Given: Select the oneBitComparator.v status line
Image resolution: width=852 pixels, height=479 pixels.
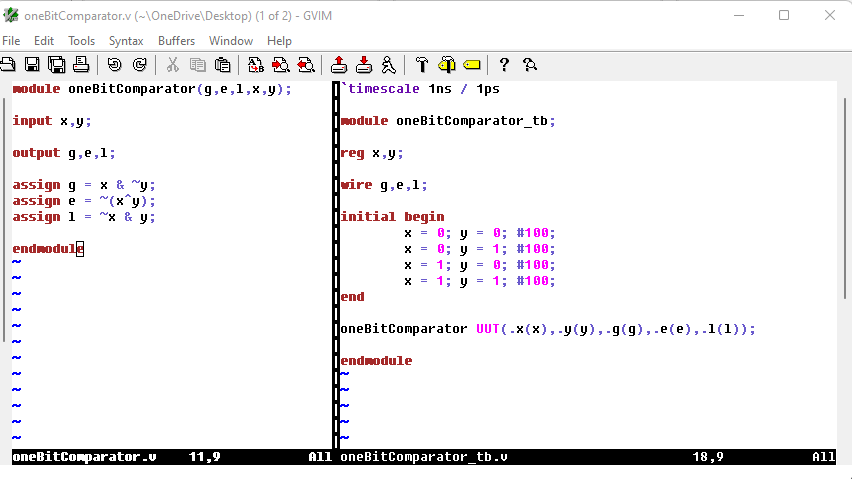Looking at the screenshot, I should [x=84, y=457].
